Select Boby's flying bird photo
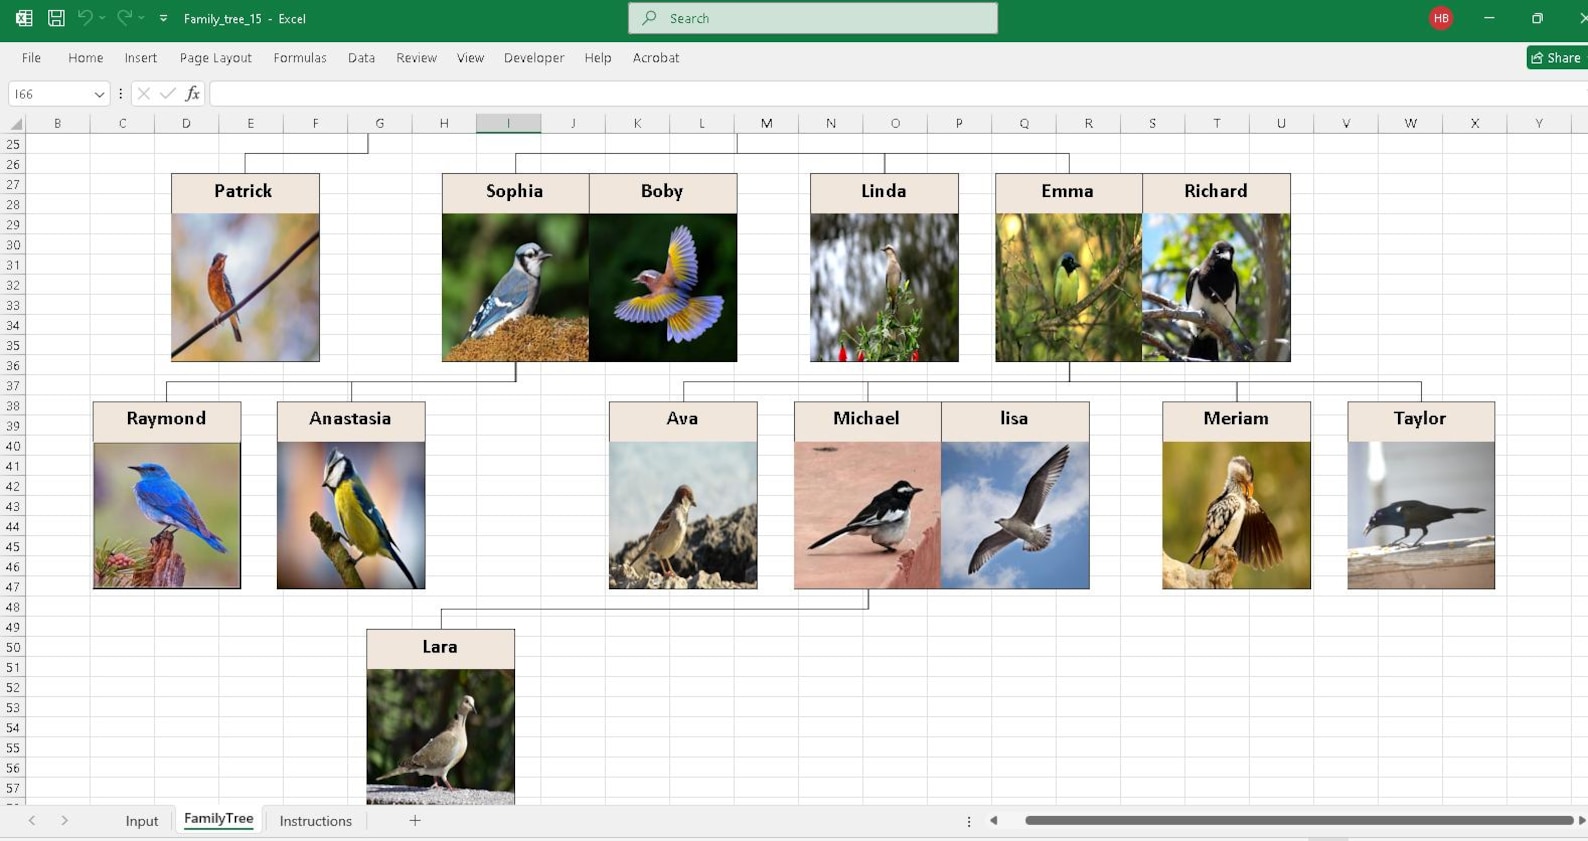The image size is (1588, 841). point(663,287)
